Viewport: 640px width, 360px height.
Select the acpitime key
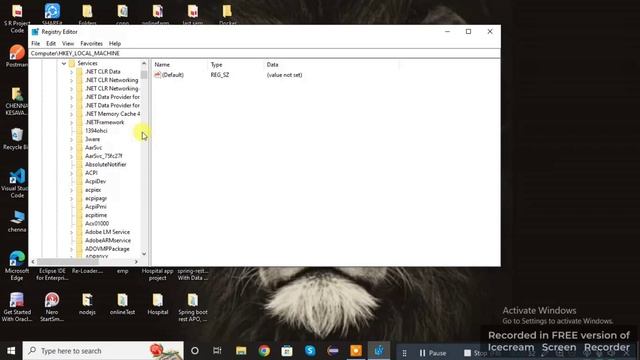tap(96, 215)
